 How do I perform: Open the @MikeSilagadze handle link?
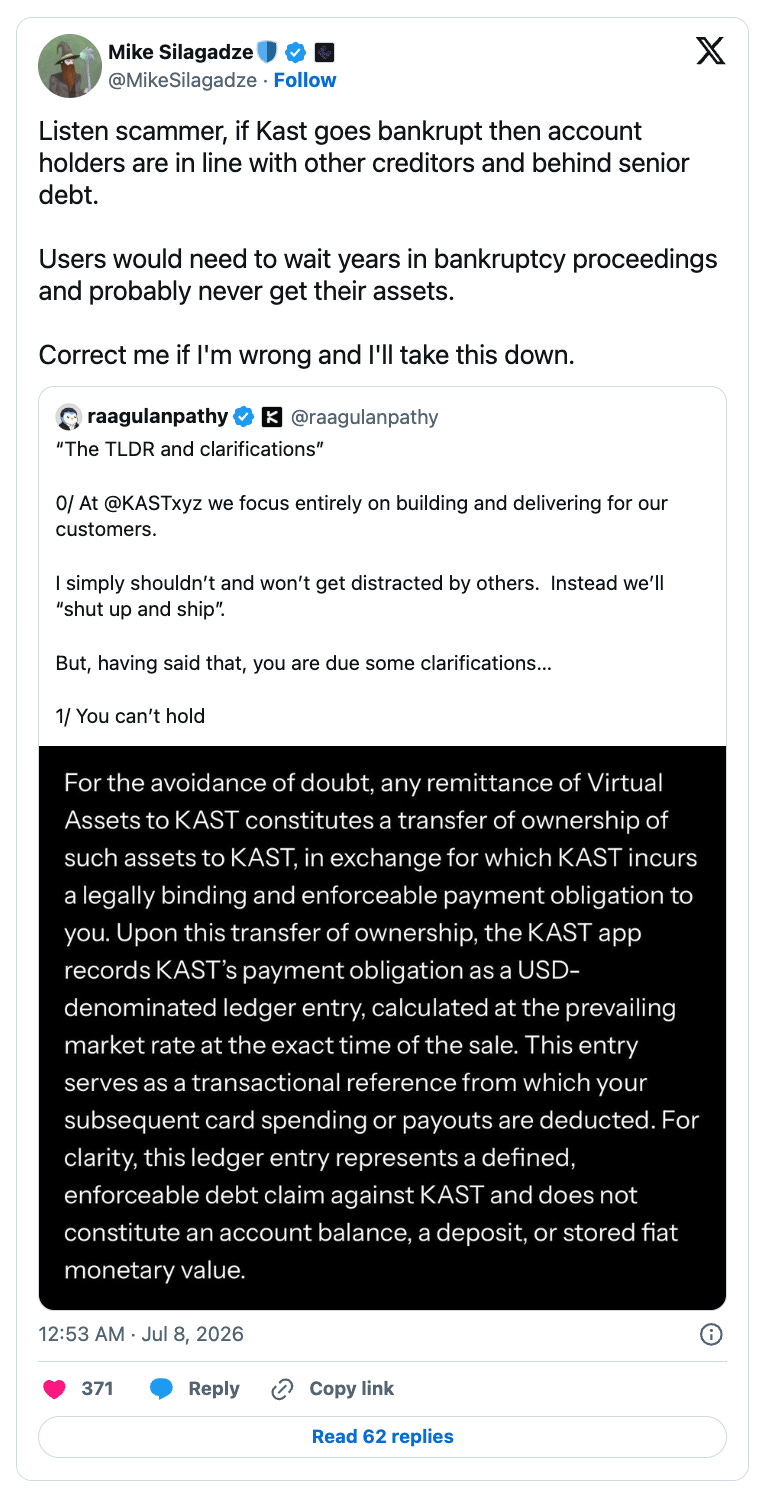(185, 80)
